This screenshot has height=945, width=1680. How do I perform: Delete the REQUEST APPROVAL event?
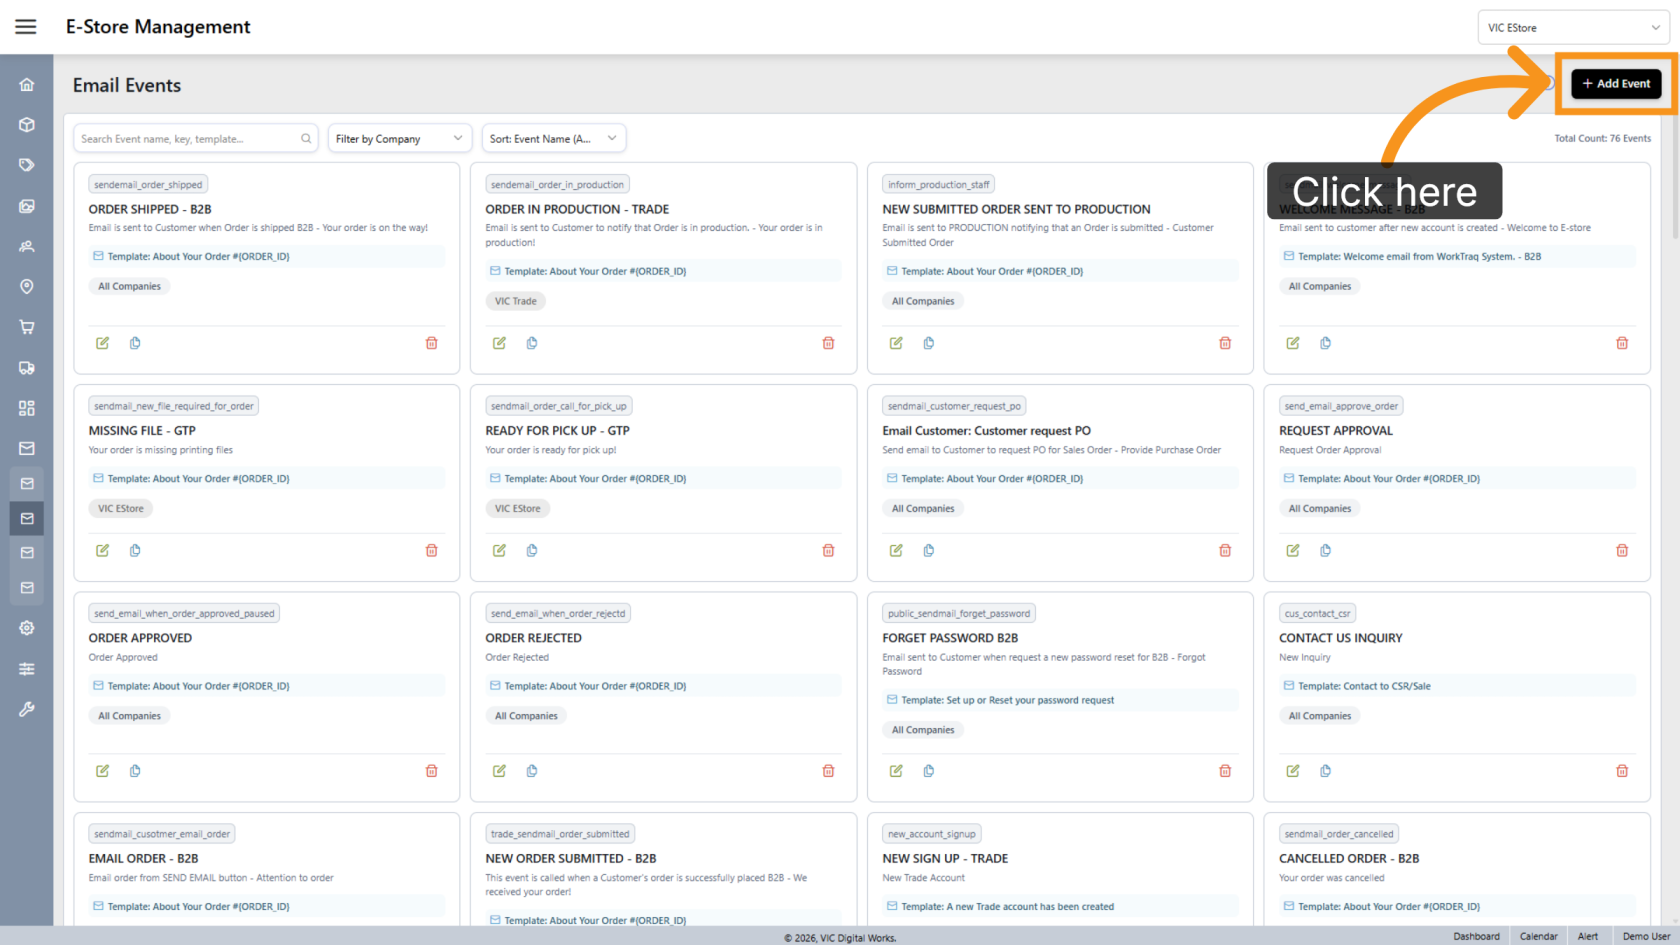[1622, 550]
